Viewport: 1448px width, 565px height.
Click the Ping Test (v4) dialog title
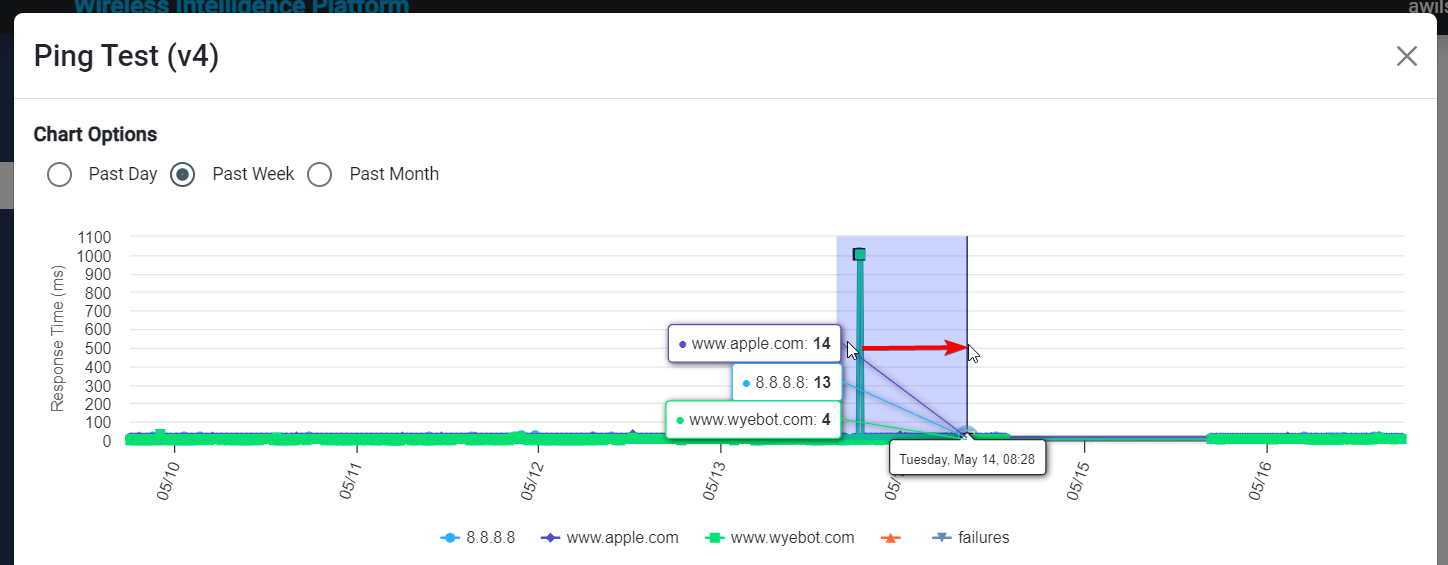coord(126,56)
